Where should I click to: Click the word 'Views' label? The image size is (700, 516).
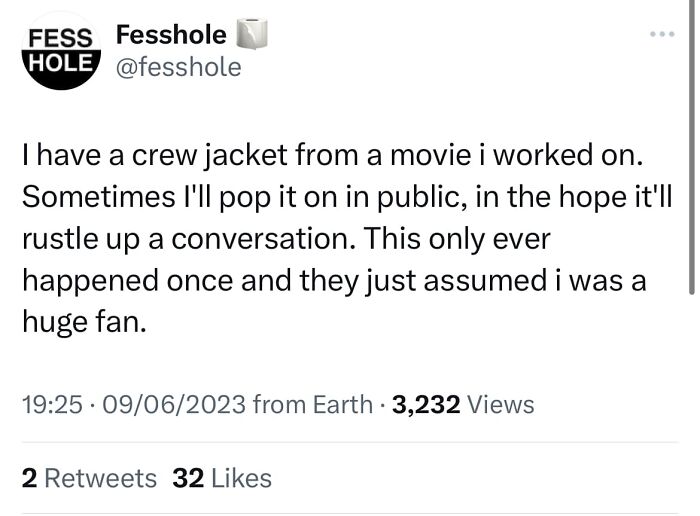[500, 404]
